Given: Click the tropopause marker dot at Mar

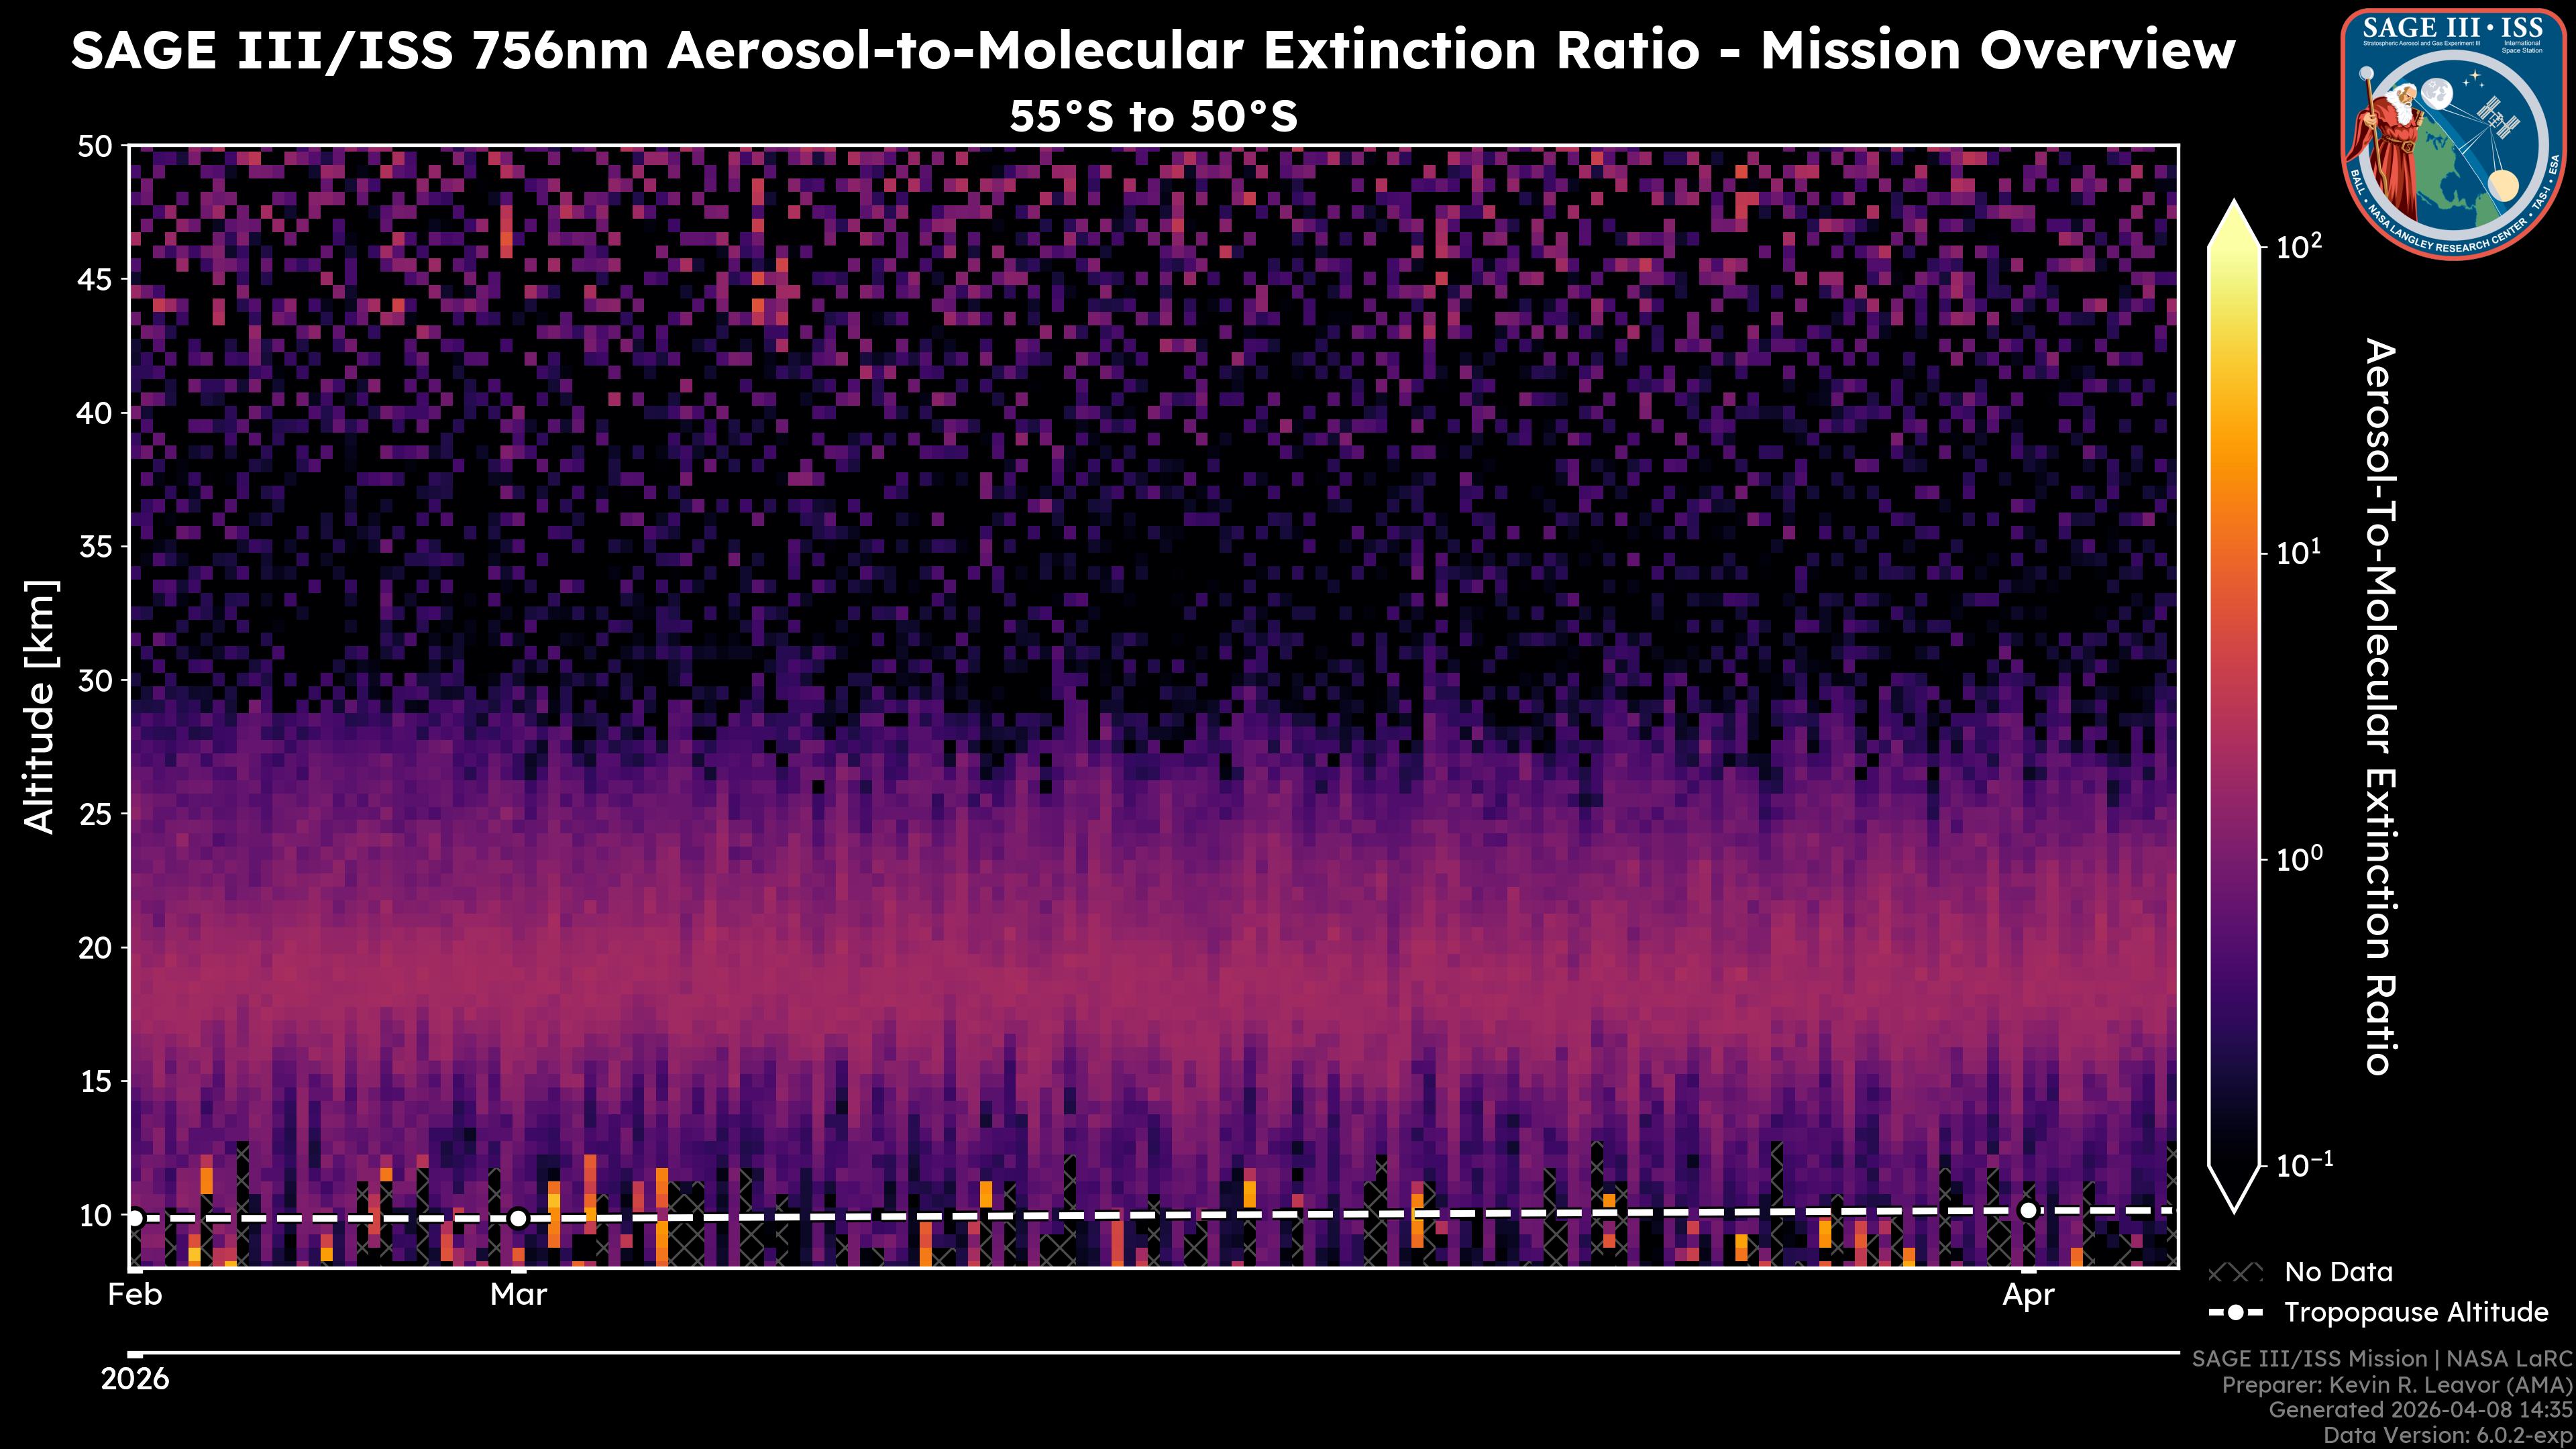Looking at the screenshot, I should (x=518, y=1218).
